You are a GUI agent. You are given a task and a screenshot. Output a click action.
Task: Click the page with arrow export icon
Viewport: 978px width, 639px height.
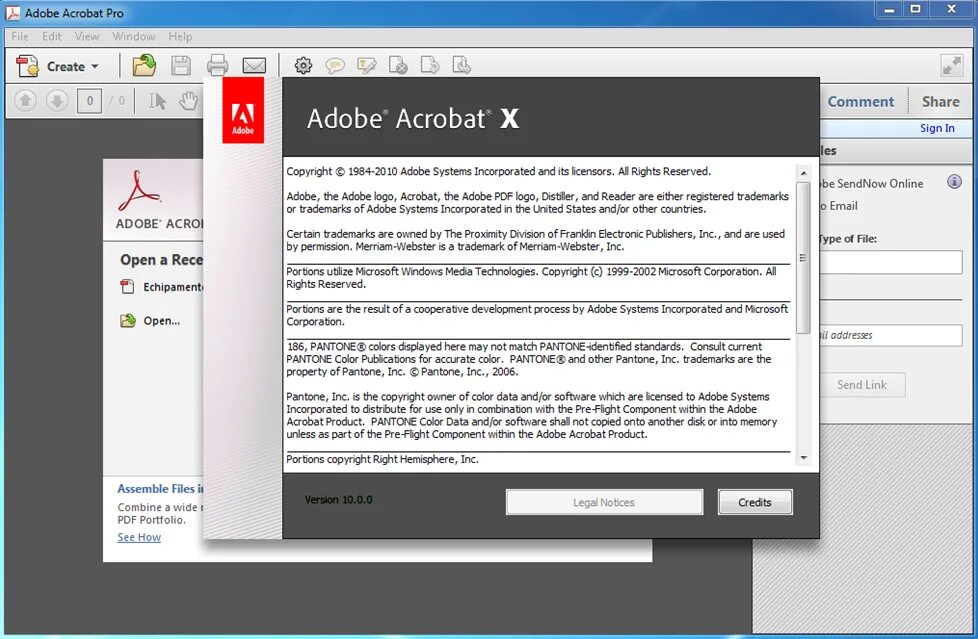tap(430, 65)
